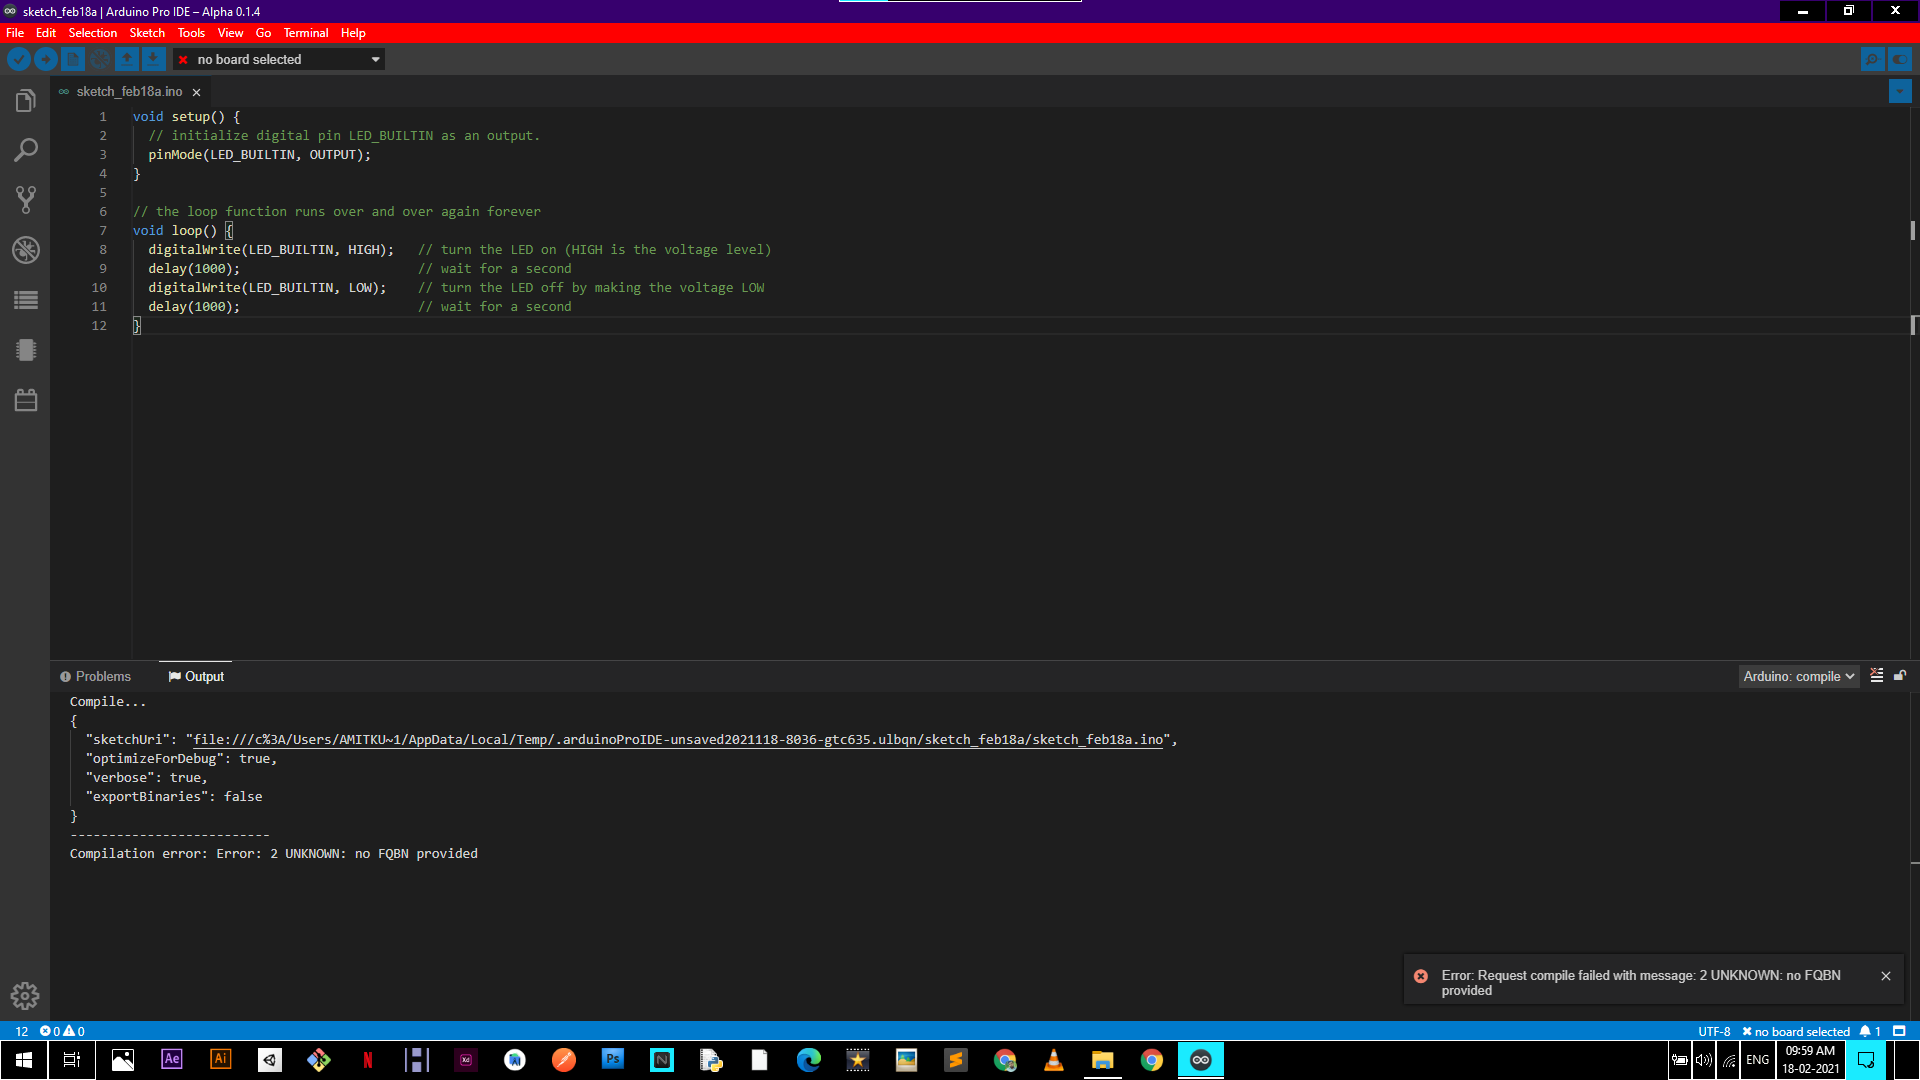Expand editor tab overflow dropdown arrow

(x=1899, y=91)
